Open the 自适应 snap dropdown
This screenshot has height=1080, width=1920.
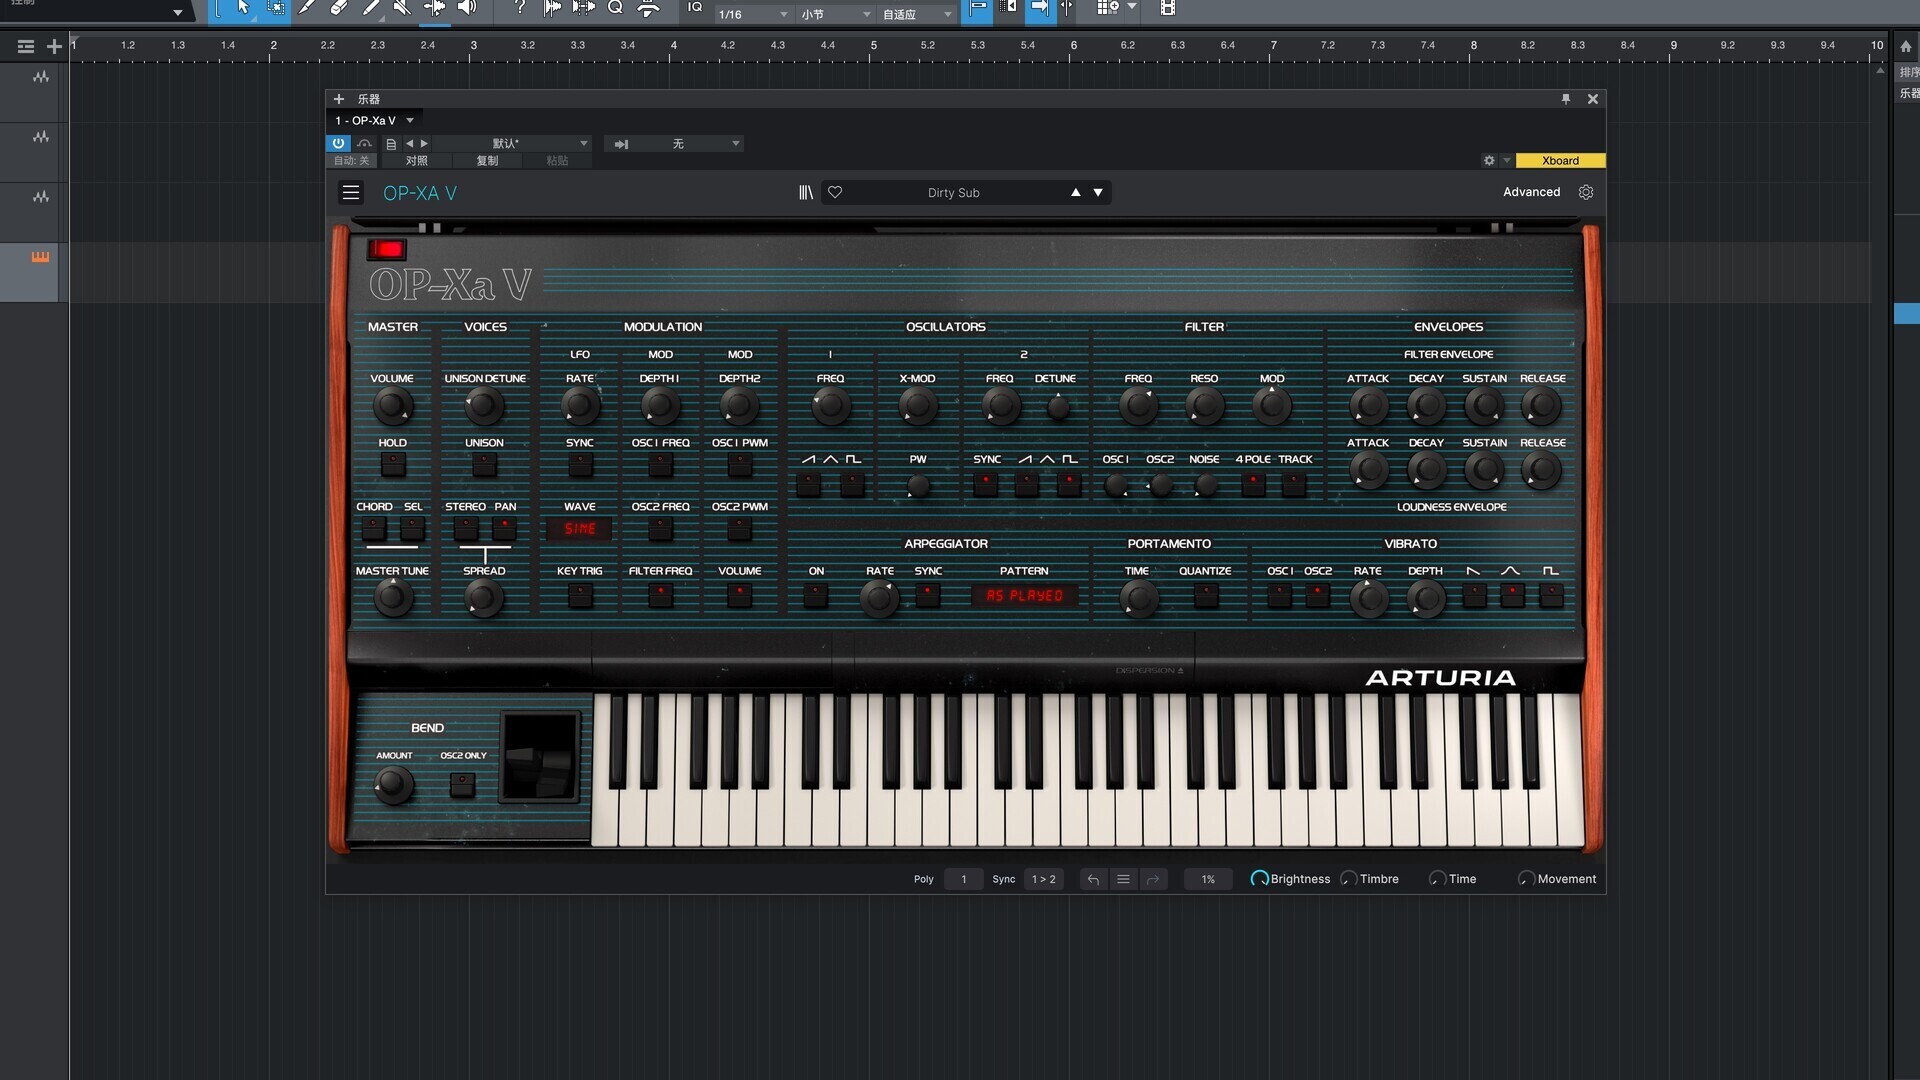click(x=917, y=14)
